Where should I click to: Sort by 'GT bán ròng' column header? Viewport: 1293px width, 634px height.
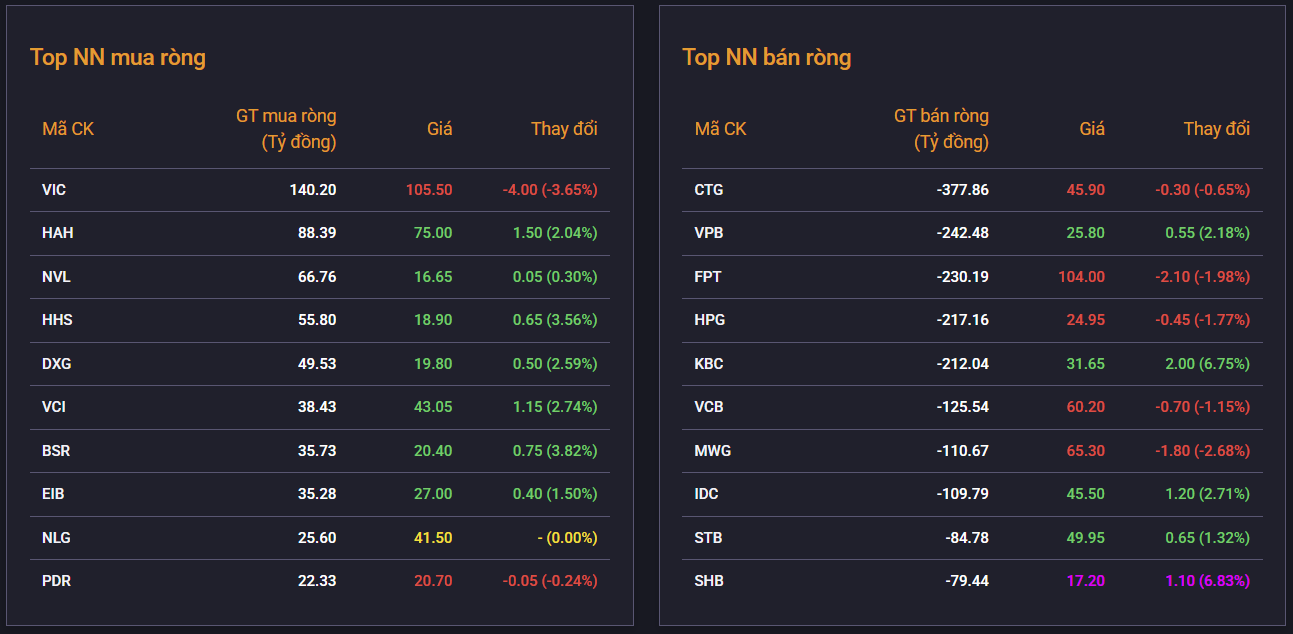point(940,129)
